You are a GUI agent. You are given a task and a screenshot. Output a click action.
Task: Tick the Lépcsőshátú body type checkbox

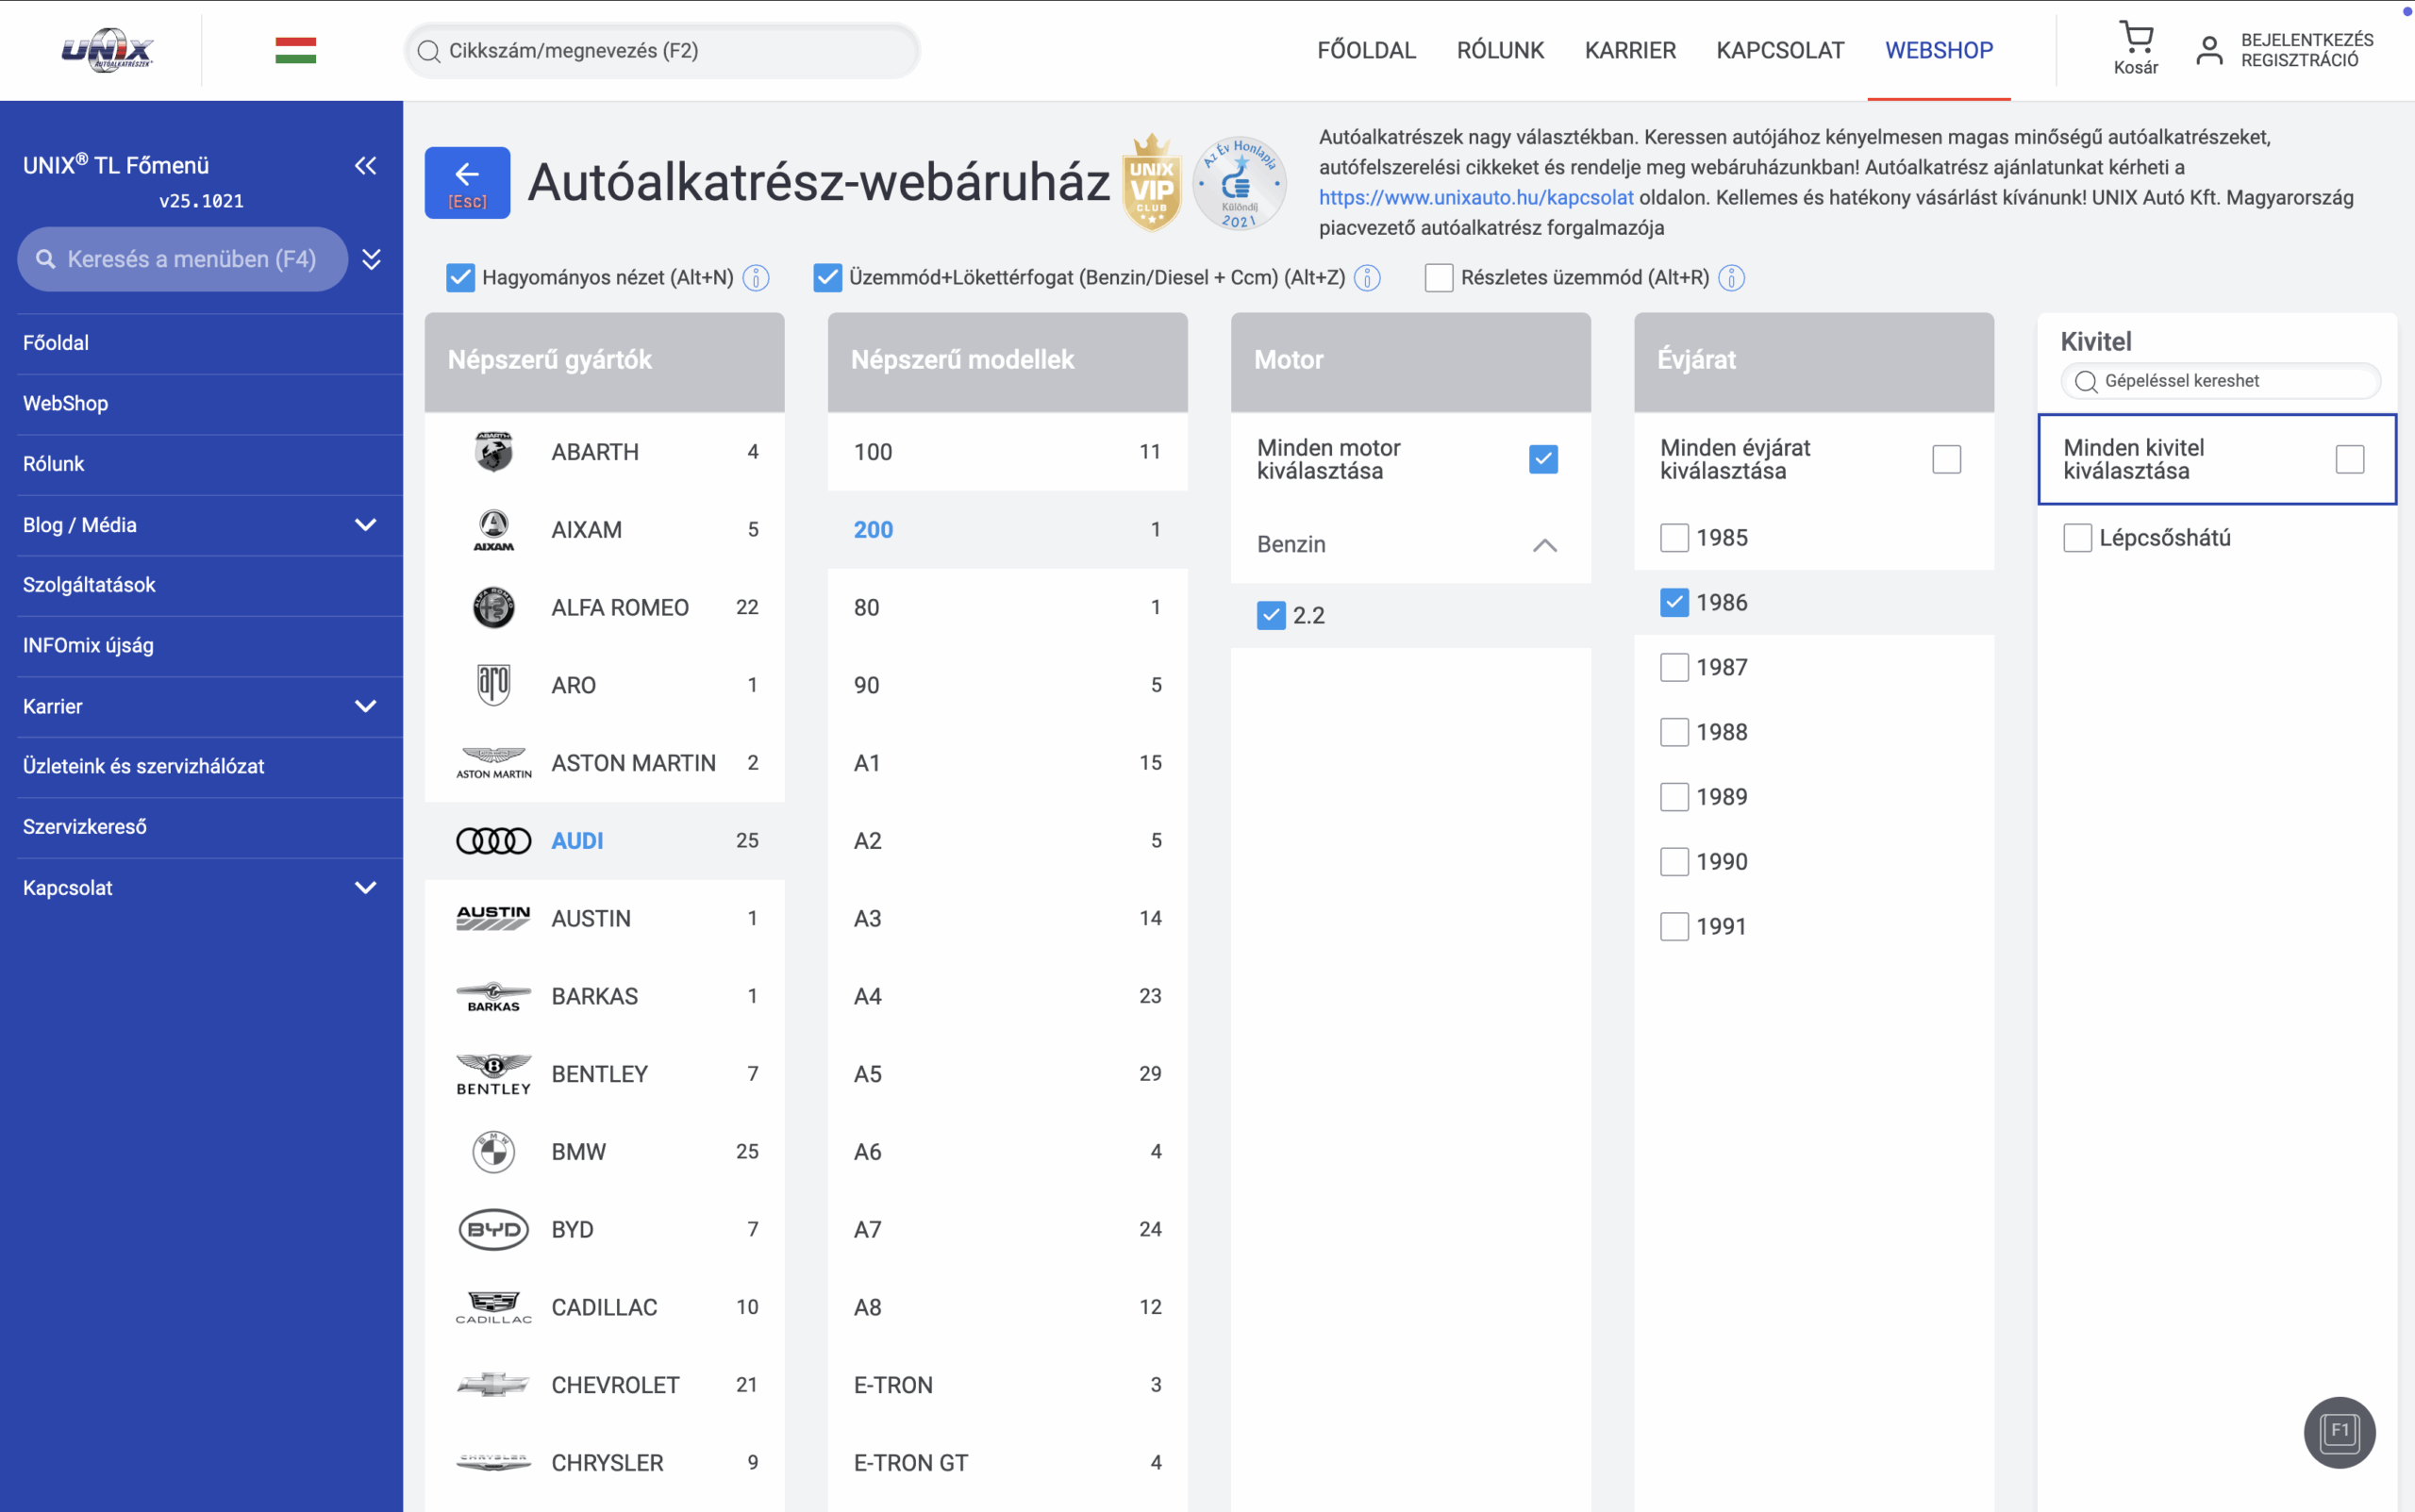pyautogui.click(x=2077, y=538)
